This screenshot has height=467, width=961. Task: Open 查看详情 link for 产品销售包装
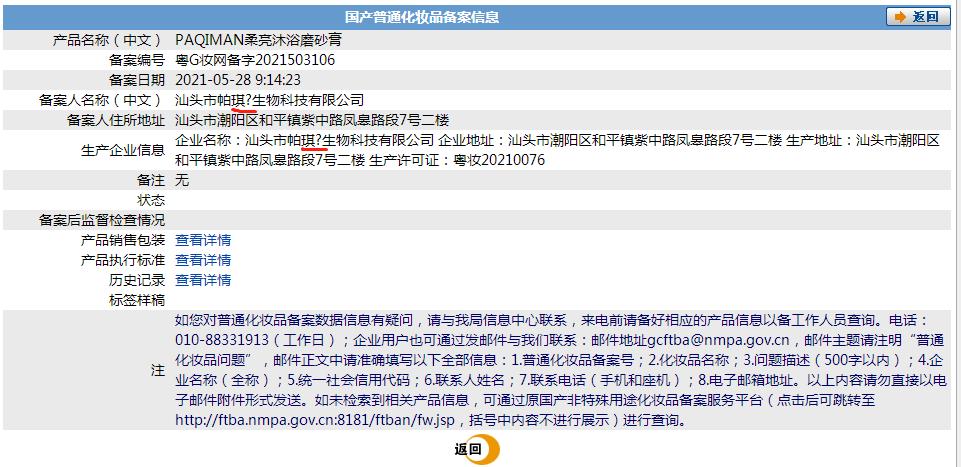coord(203,240)
